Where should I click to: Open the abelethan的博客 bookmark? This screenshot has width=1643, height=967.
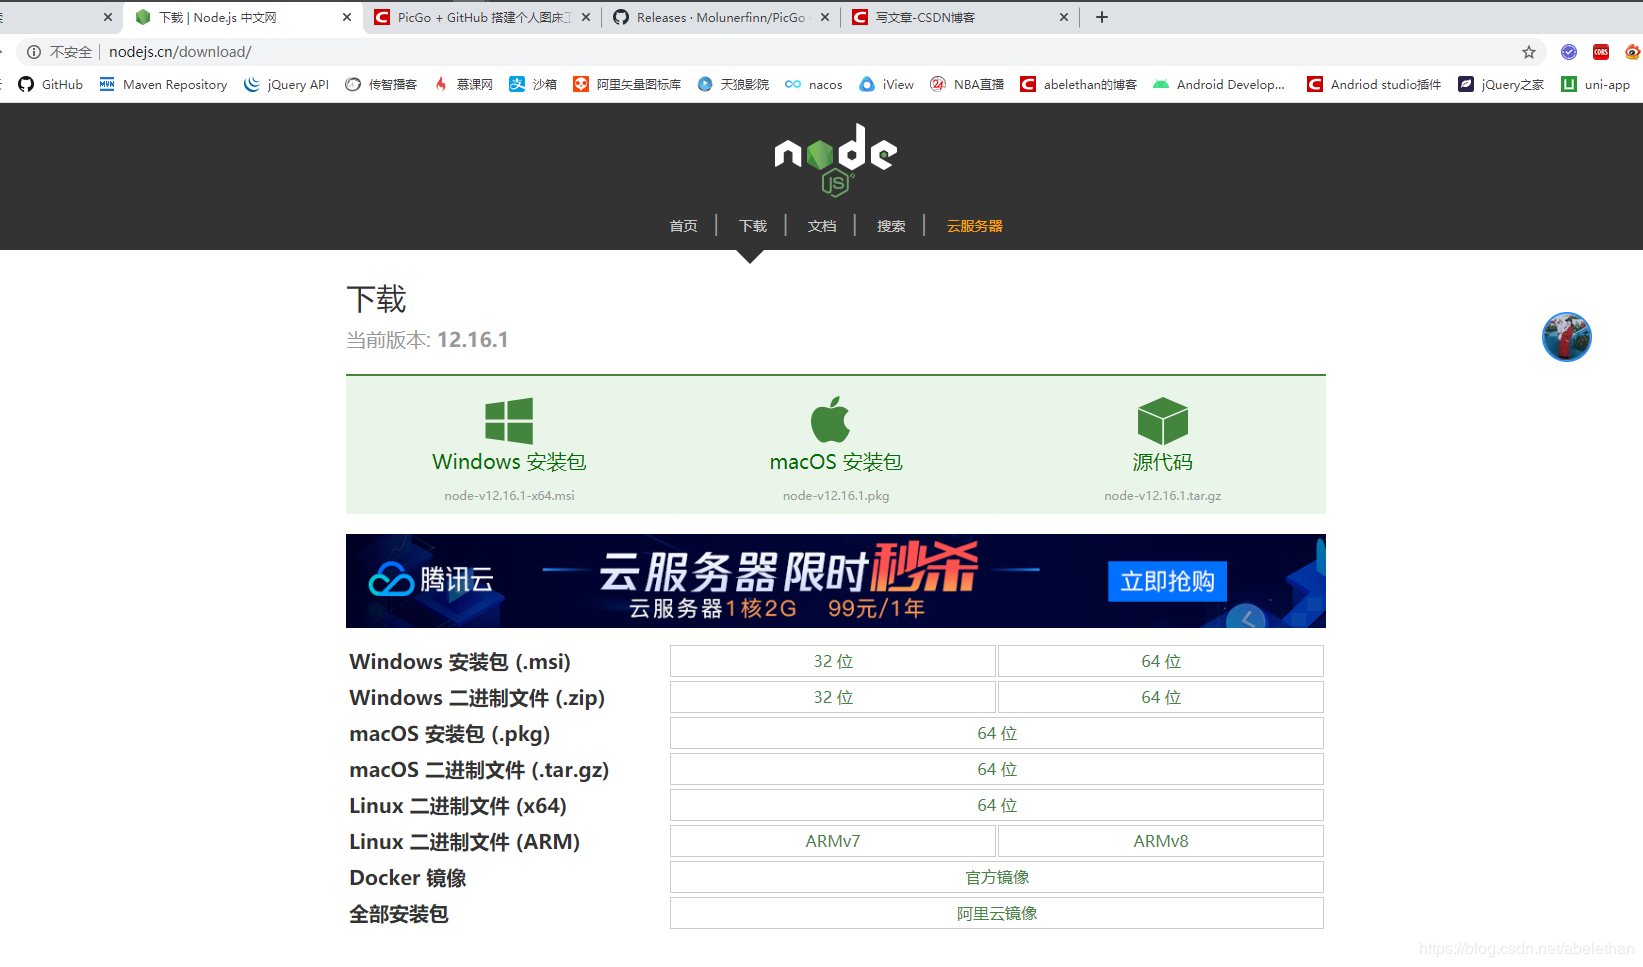point(1079,84)
